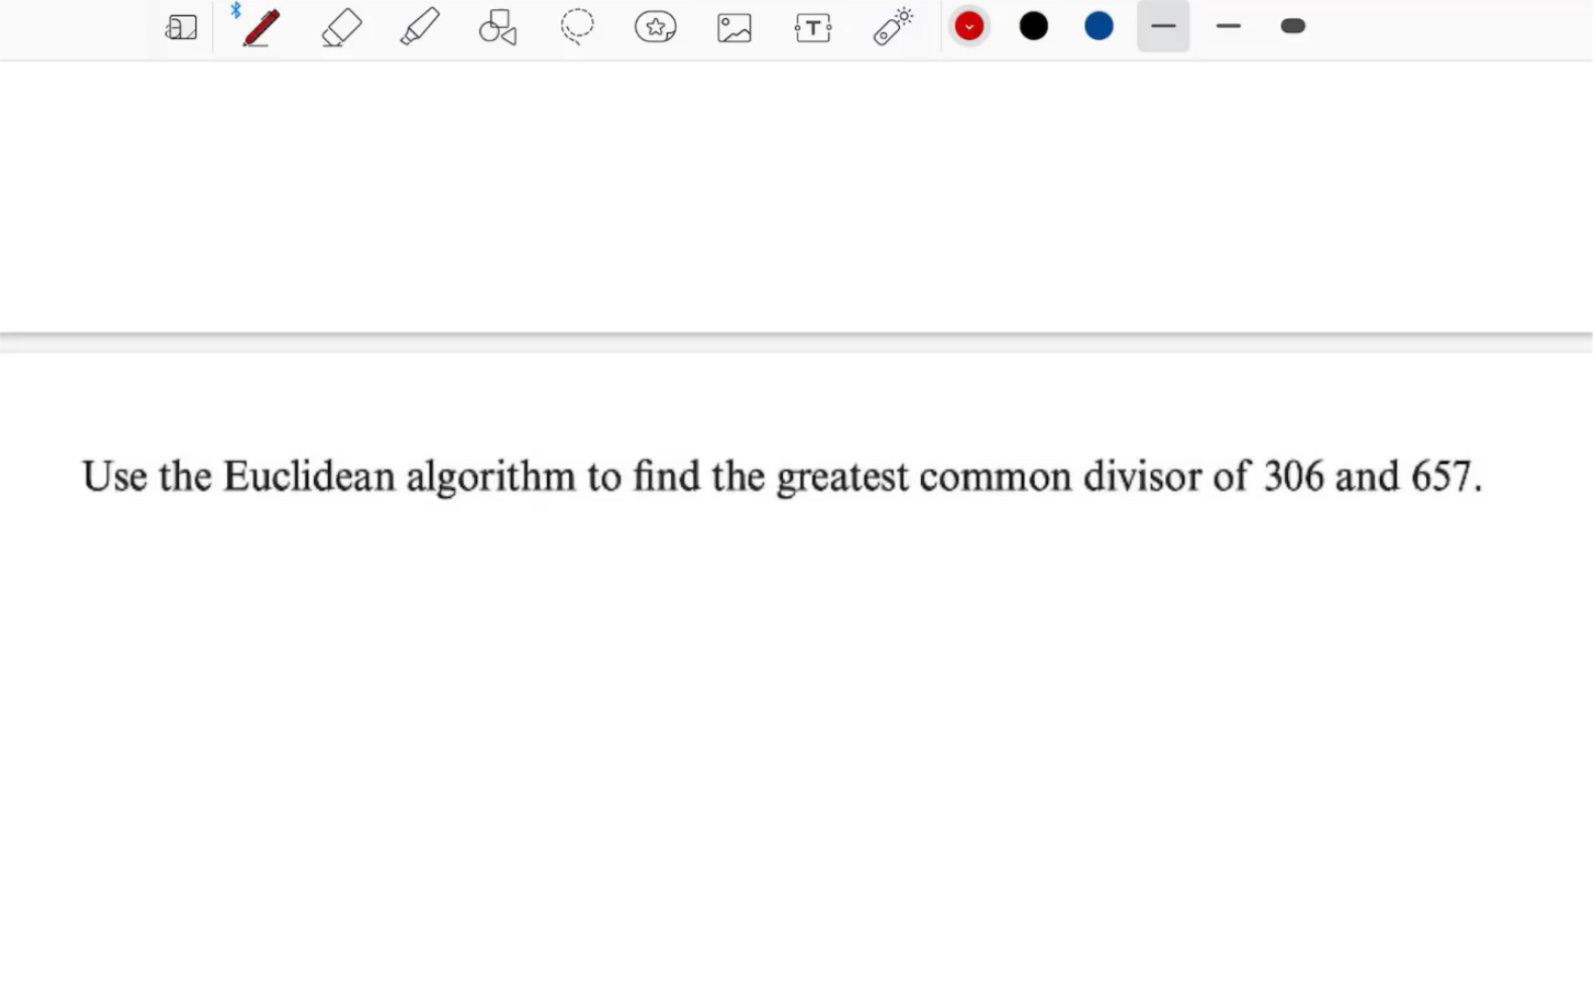The image size is (1593, 995).
Task: Select the medium stroke width
Action: [1228, 26]
